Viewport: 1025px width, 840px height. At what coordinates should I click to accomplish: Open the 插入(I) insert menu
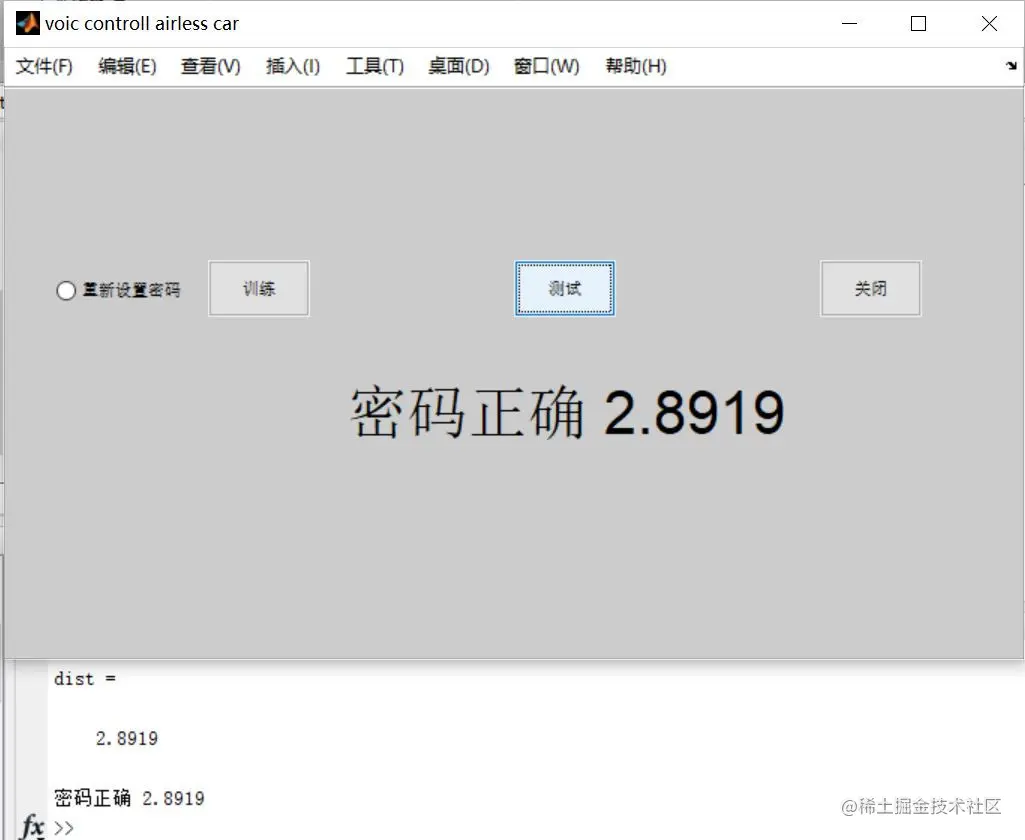point(291,66)
